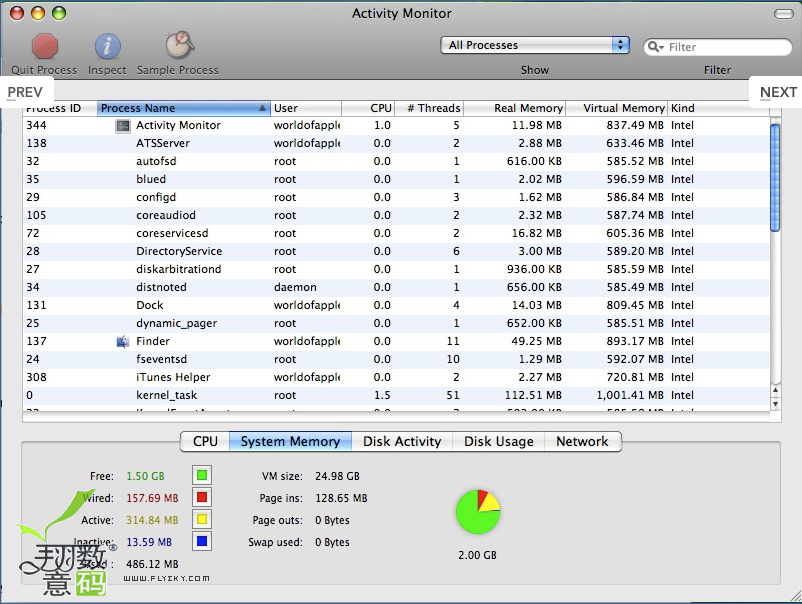802x604 pixels.
Task: Sort by Real Memory column header
Action: pos(515,108)
